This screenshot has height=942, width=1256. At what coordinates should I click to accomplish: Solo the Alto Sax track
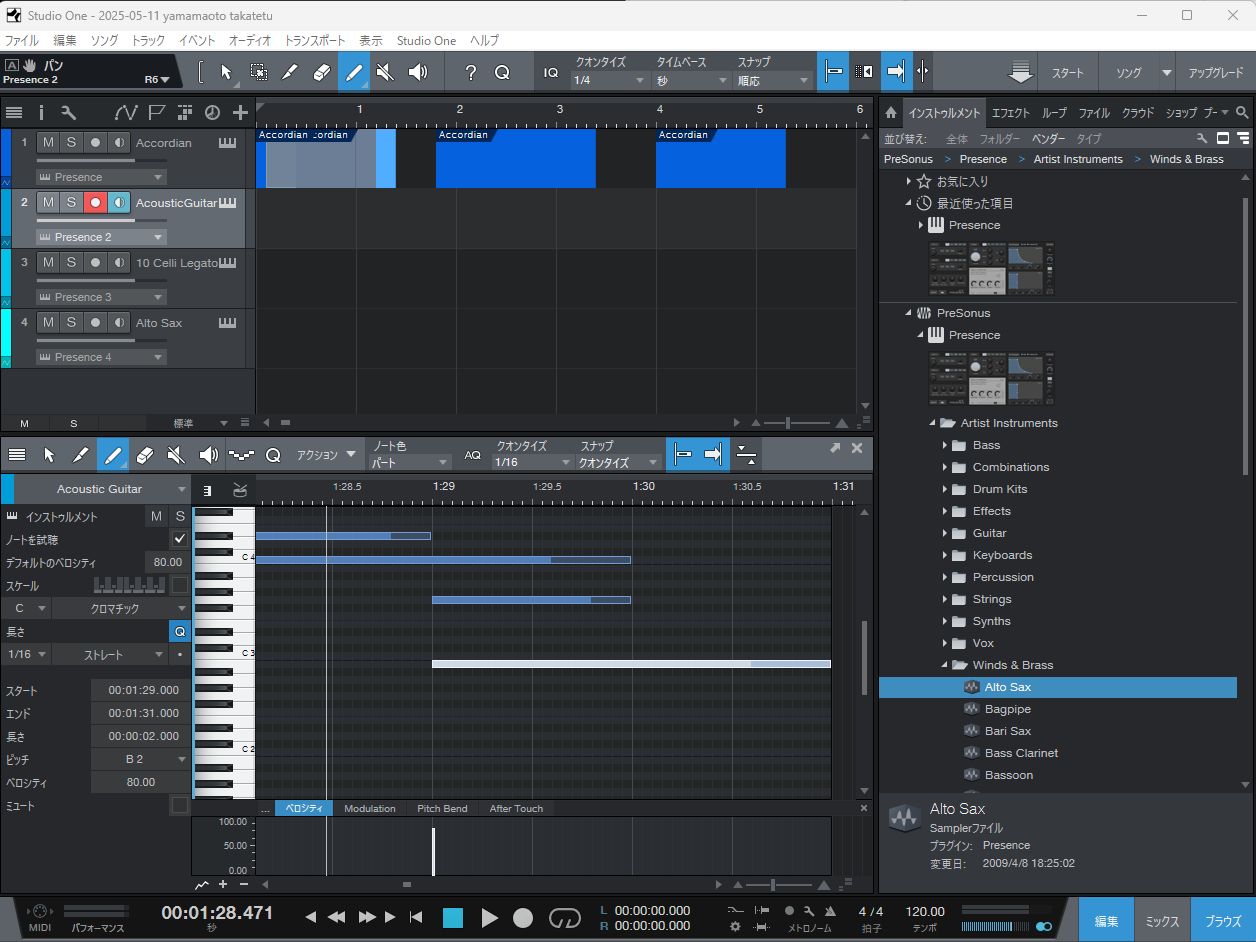[x=71, y=323]
